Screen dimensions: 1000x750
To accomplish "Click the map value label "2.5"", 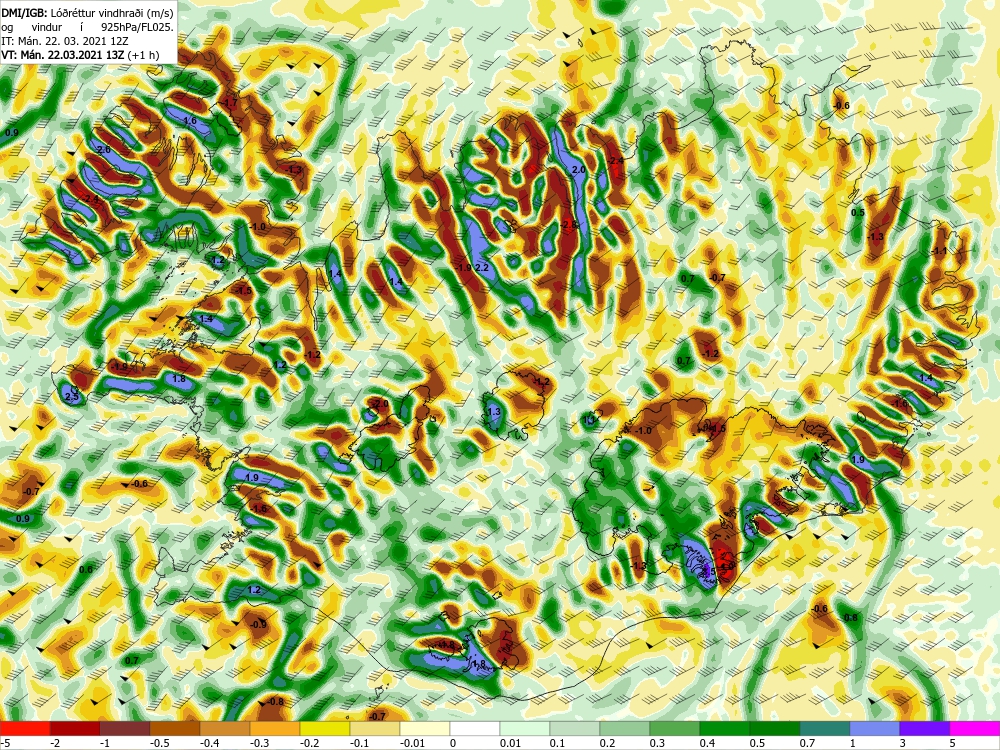I will point(72,397).
